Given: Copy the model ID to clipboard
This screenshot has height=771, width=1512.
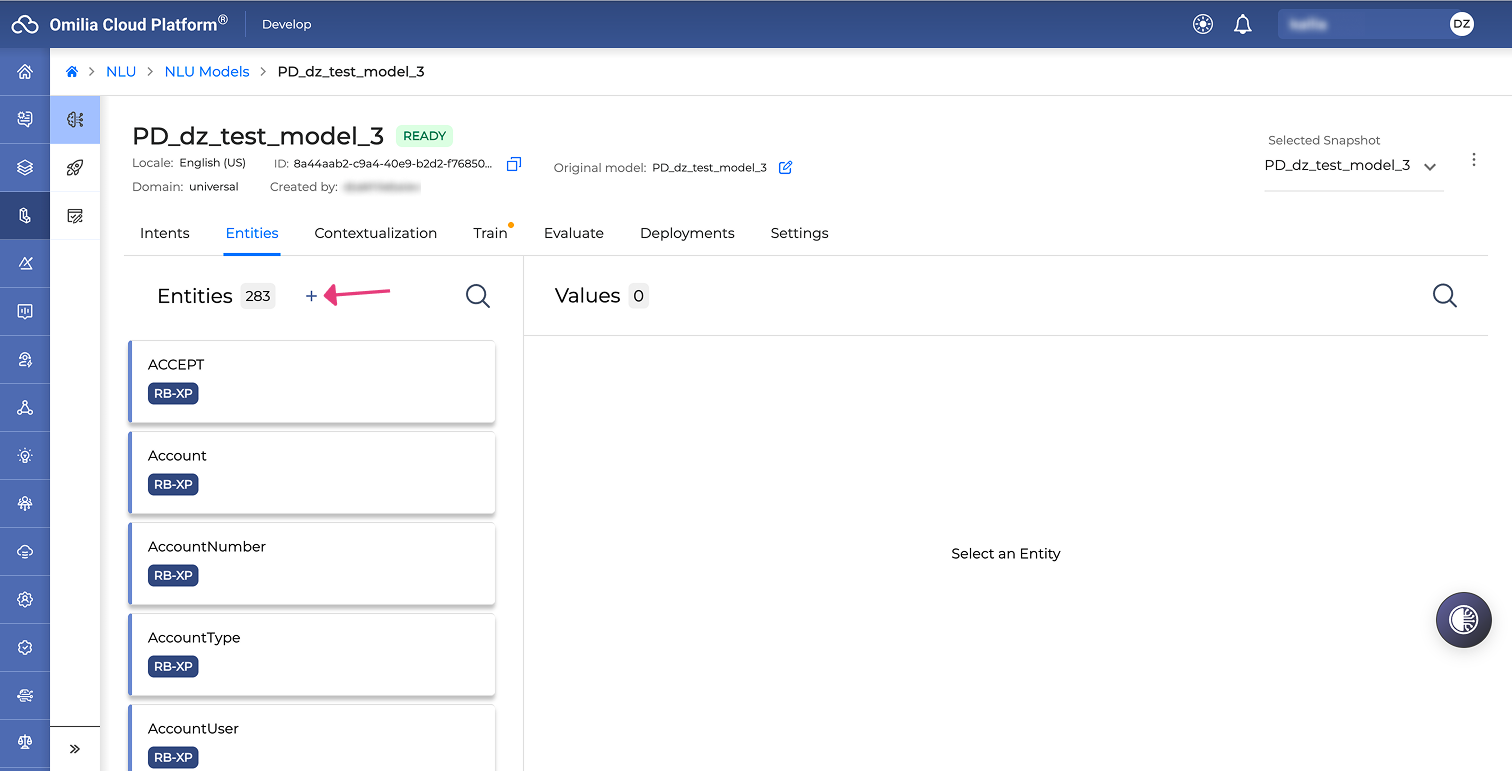Looking at the screenshot, I should [x=514, y=164].
